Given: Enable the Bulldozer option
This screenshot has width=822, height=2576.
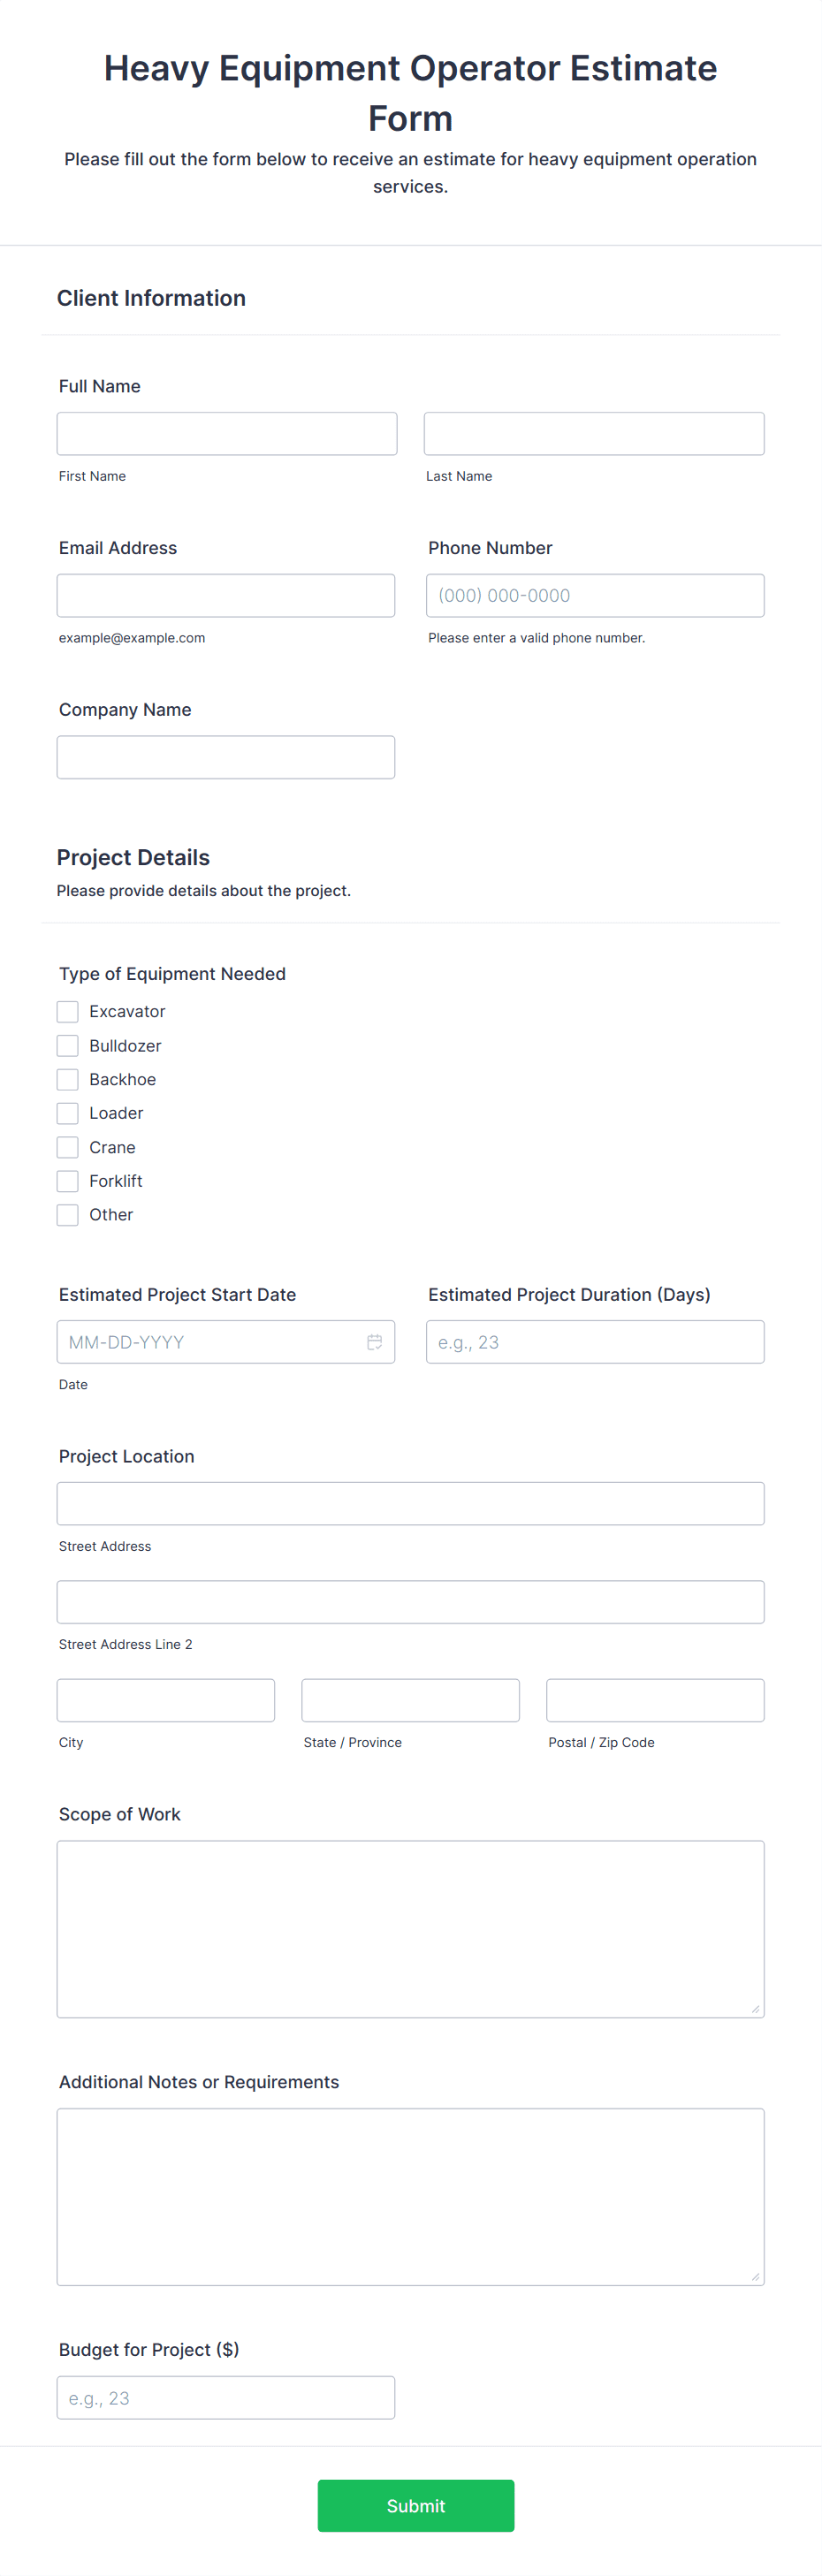Looking at the screenshot, I should click(67, 1045).
